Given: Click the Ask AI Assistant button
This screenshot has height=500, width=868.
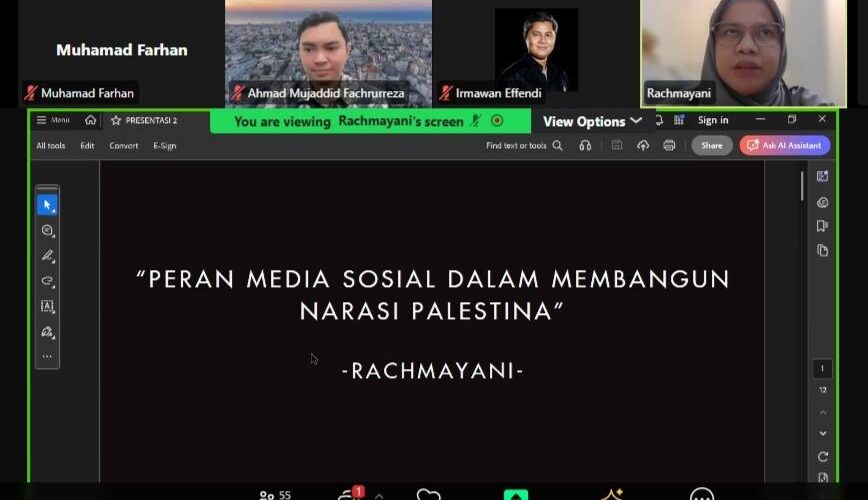Looking at the screenshot, I should (785, 145).
